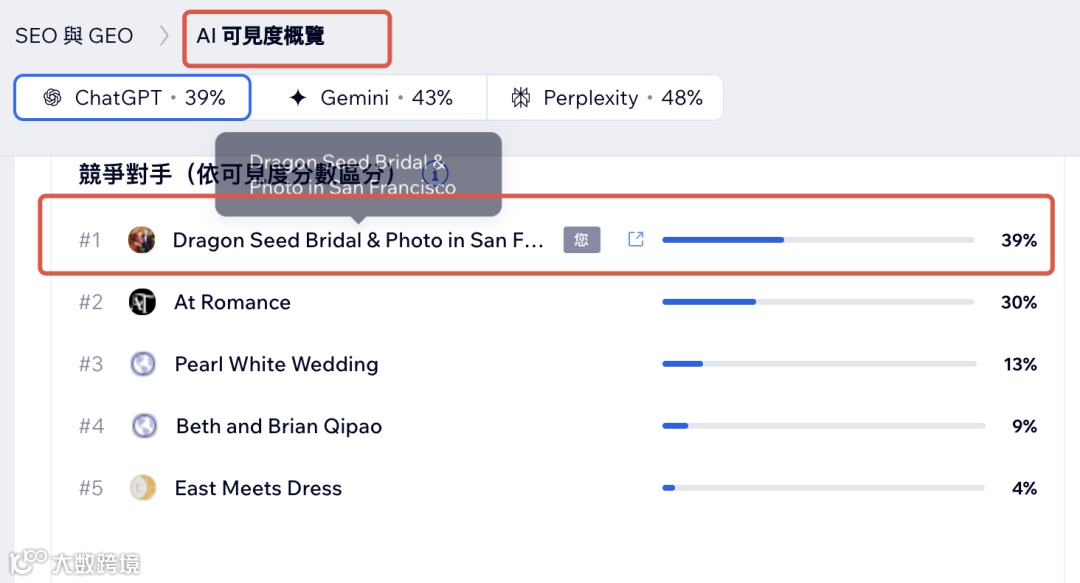Switch to the Gemini 43% tab
This screenshot has width=1080, height=583.
tap(369, 98)
